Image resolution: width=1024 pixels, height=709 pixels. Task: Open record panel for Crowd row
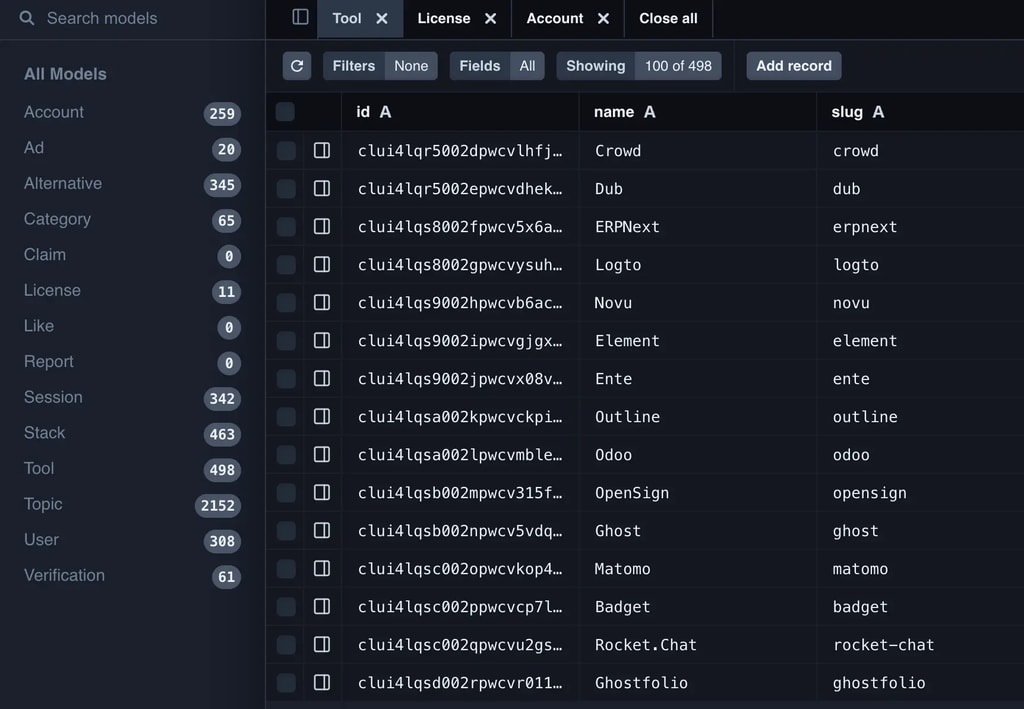coord(322,151)
